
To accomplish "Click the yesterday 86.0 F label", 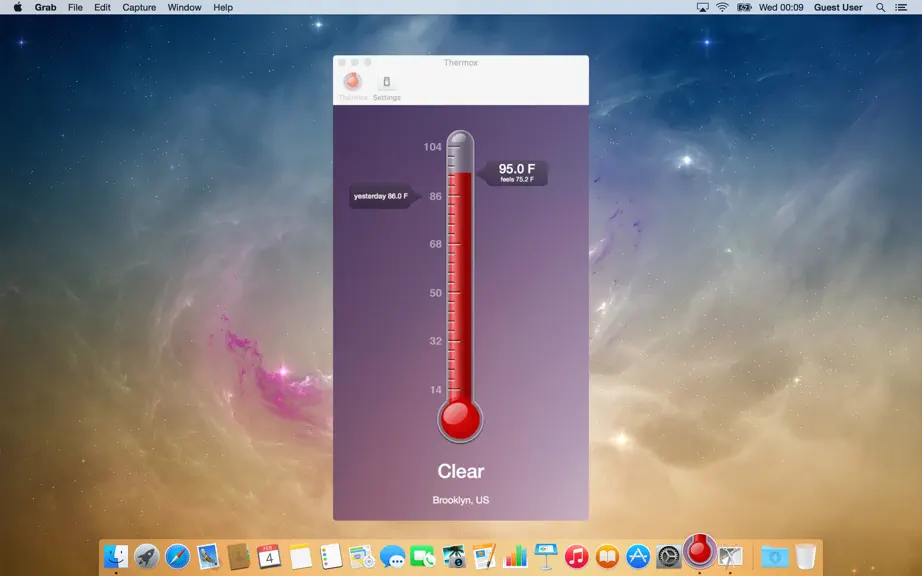I will 380,196.
